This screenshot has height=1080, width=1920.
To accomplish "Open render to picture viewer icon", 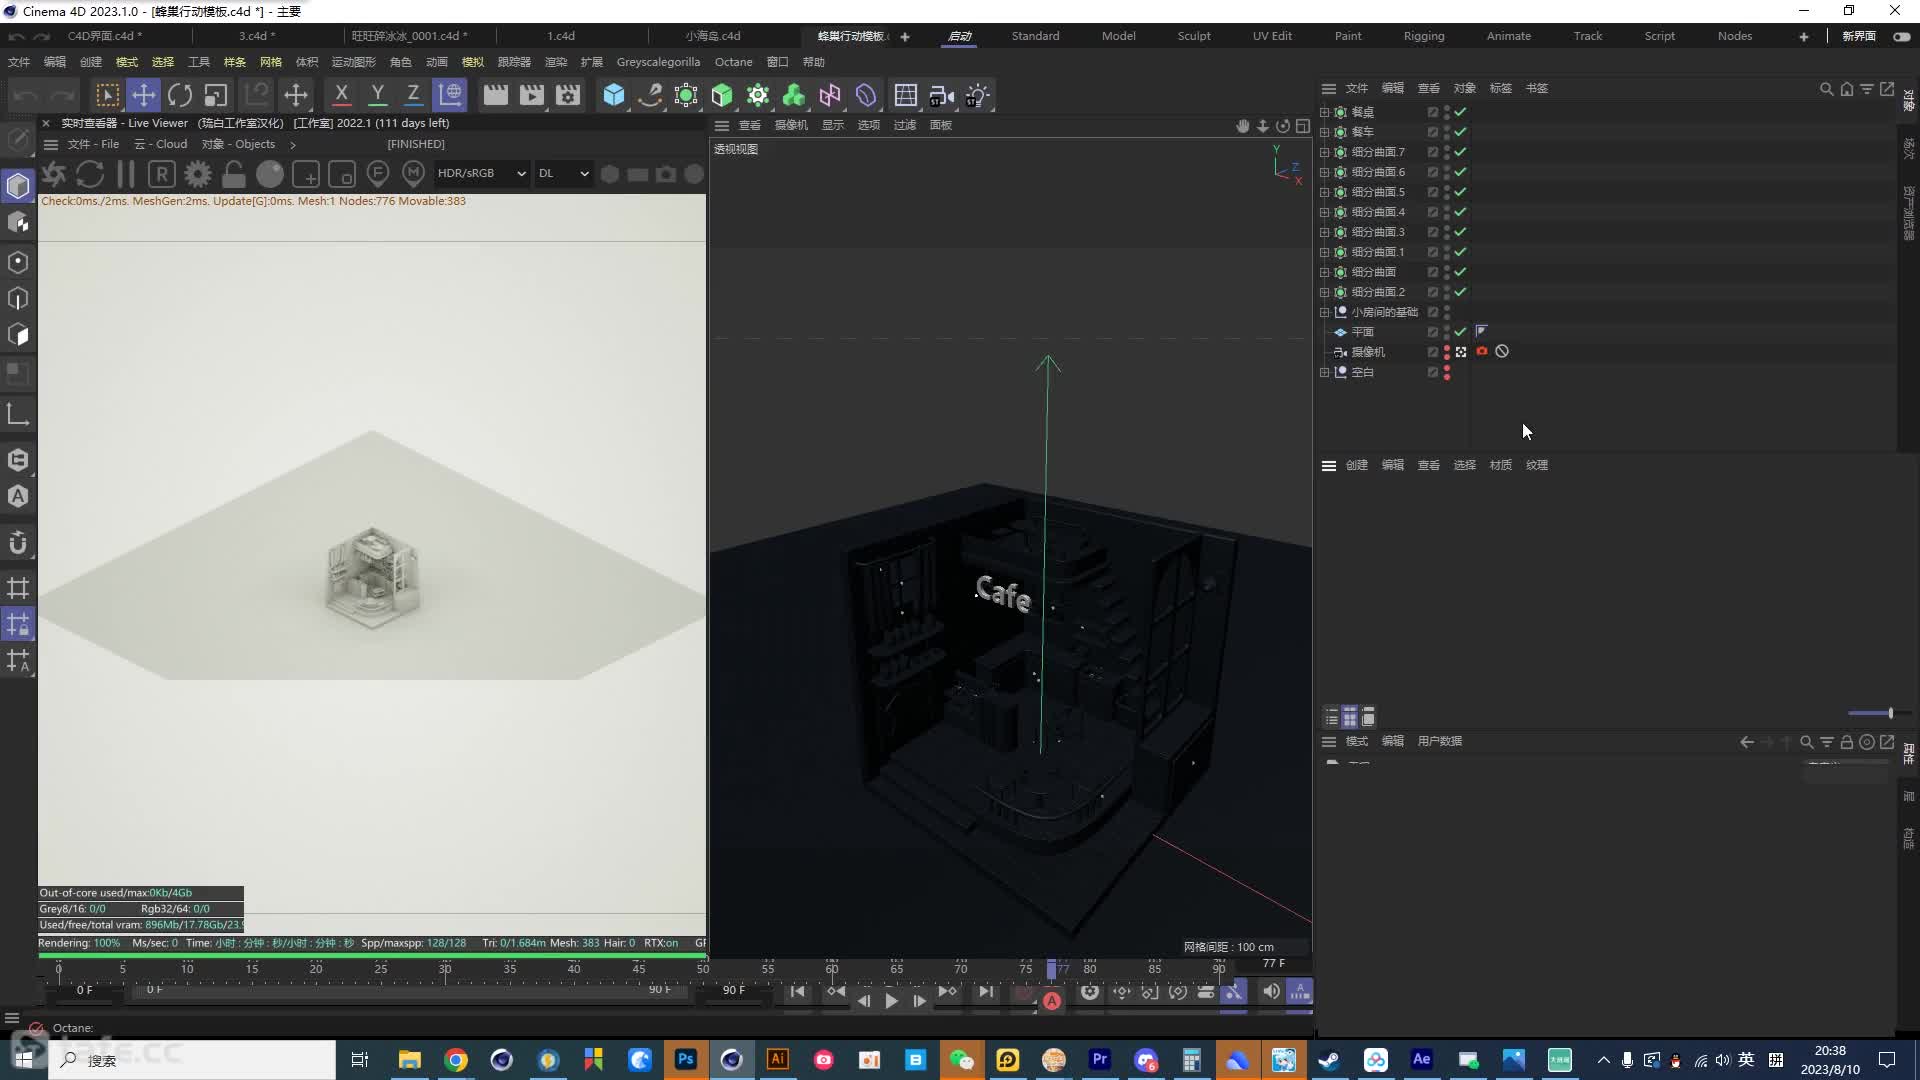I will [532, 95].
